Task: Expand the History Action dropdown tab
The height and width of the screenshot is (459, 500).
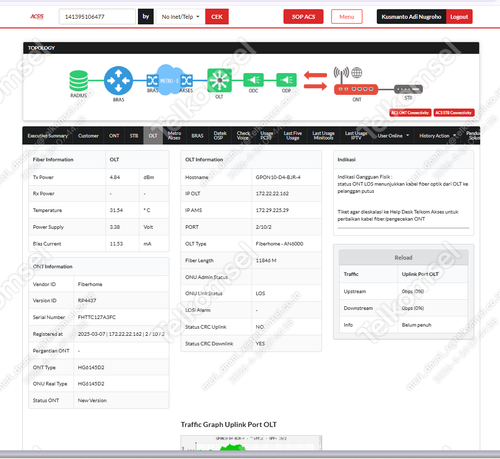Action: point(437,136)
